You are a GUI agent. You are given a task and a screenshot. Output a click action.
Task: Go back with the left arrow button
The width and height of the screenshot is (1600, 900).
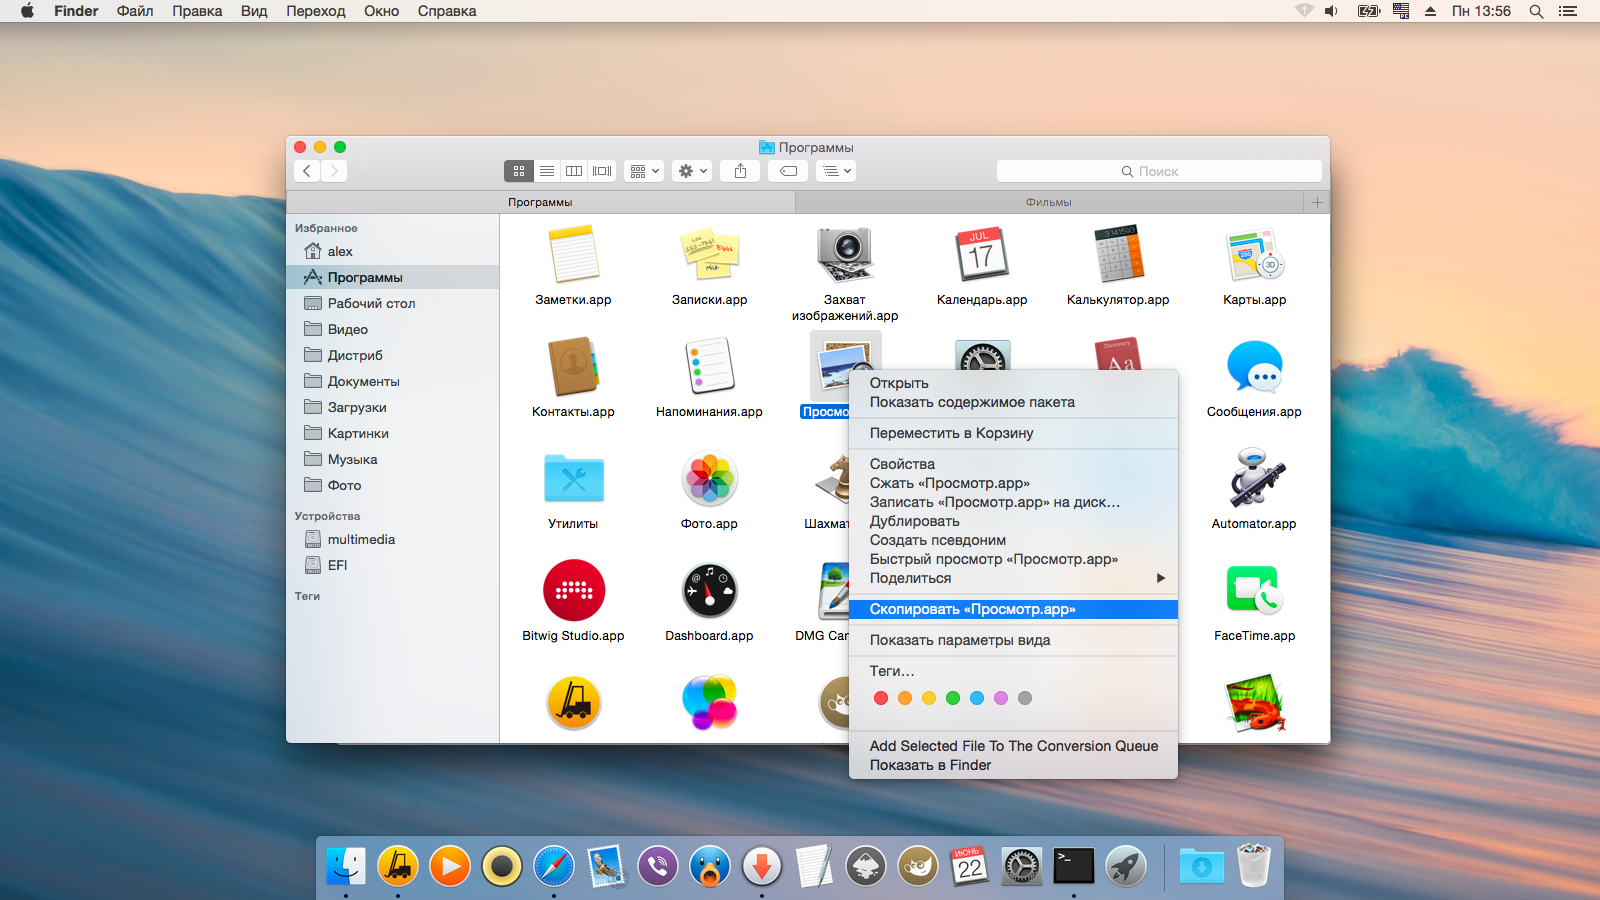(x=307, y=171)
